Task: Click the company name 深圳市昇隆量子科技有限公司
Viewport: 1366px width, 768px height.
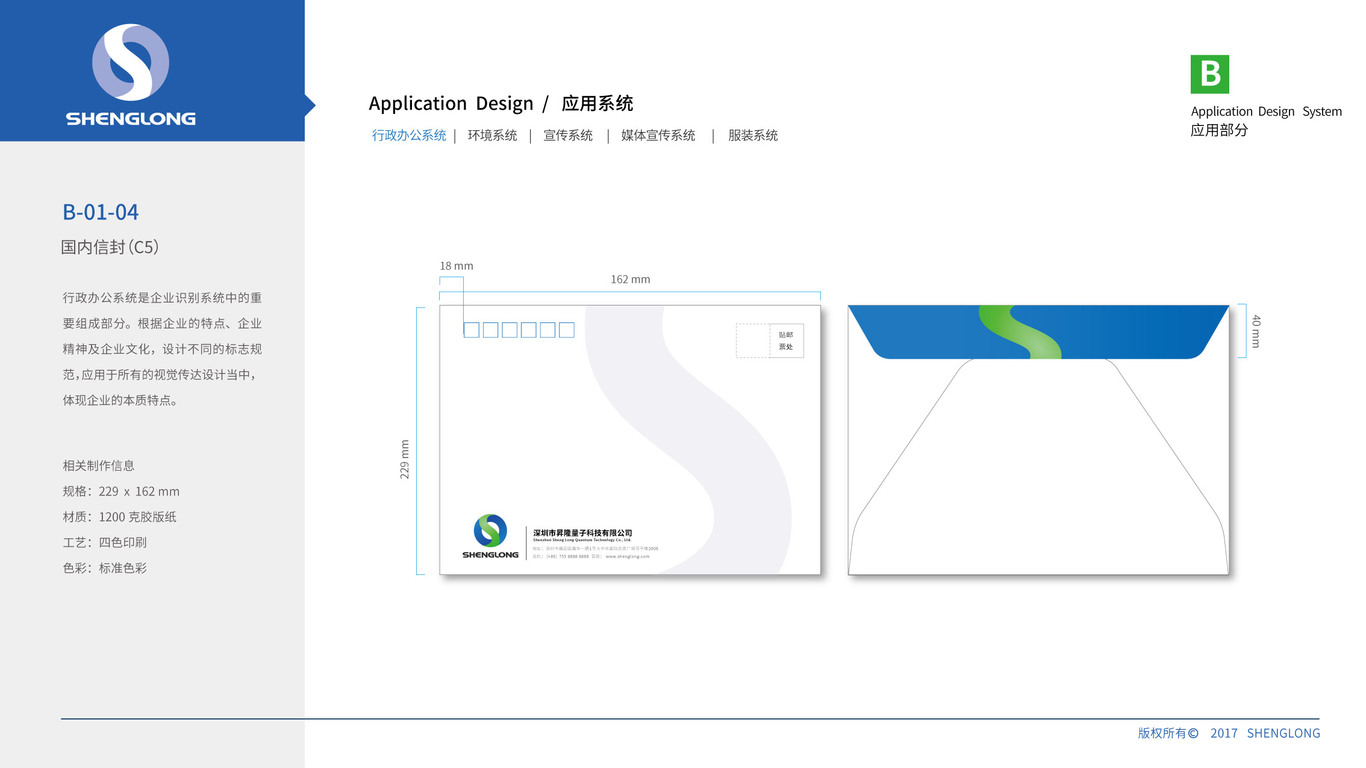Action: coord(583,533)
